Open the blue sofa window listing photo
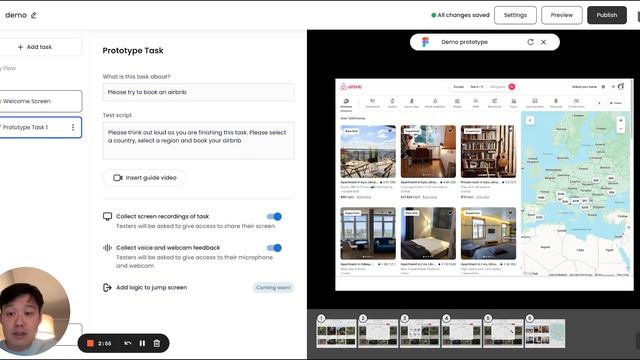The width and height of the screenshot is (640, 360). (x=368, y=233)
